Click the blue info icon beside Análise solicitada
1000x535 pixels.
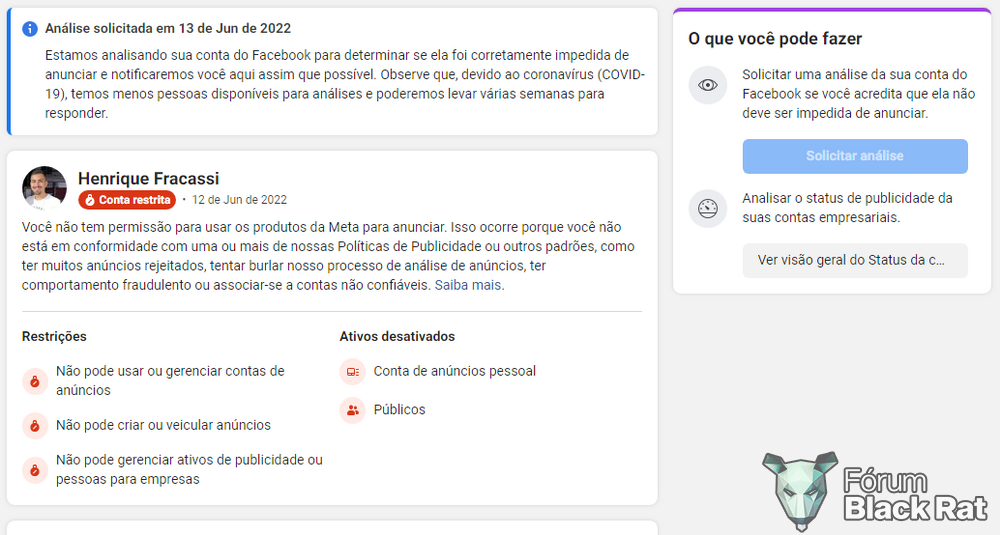[30, 29]
